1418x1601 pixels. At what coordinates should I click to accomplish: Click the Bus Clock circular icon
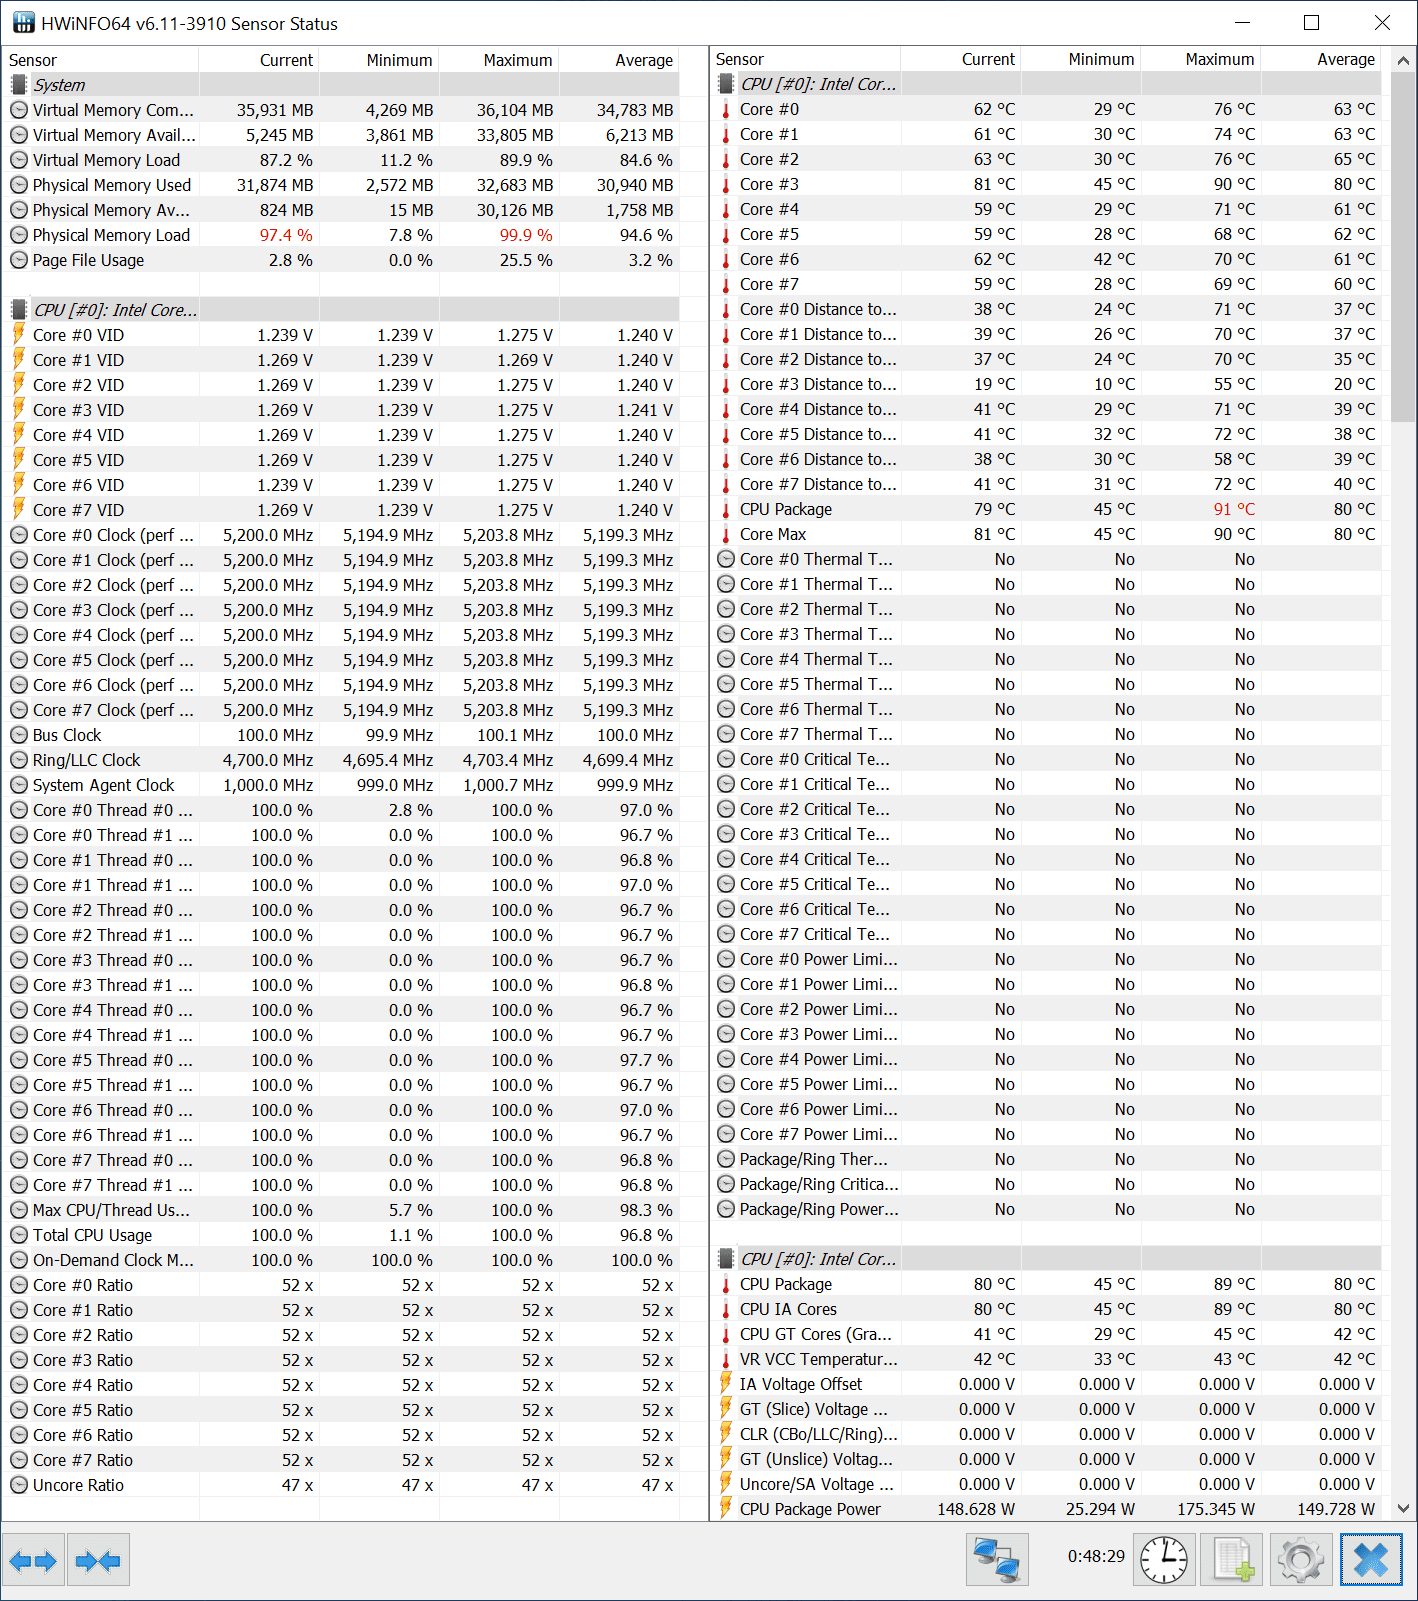pos(19,735)
